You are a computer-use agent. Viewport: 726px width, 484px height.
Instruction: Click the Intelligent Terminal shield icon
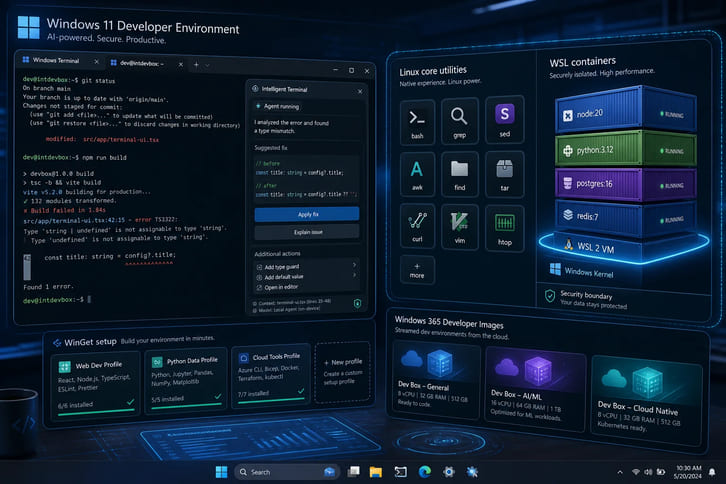click(357, 303)
